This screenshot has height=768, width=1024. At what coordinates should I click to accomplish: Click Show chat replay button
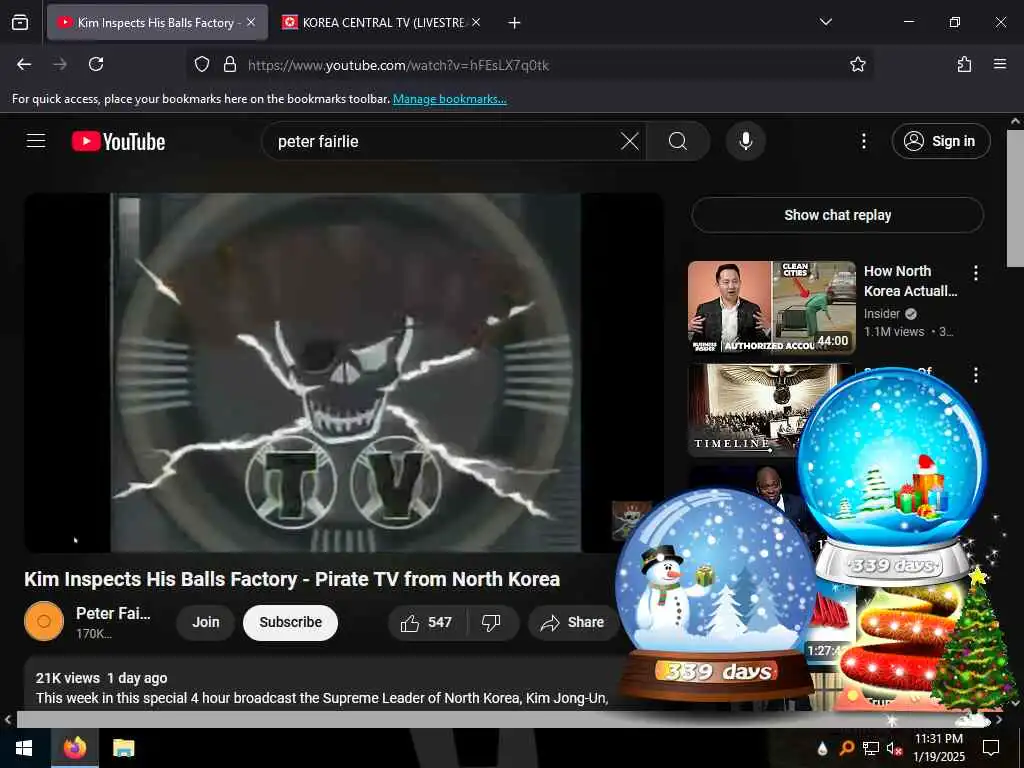pos(837,215)
